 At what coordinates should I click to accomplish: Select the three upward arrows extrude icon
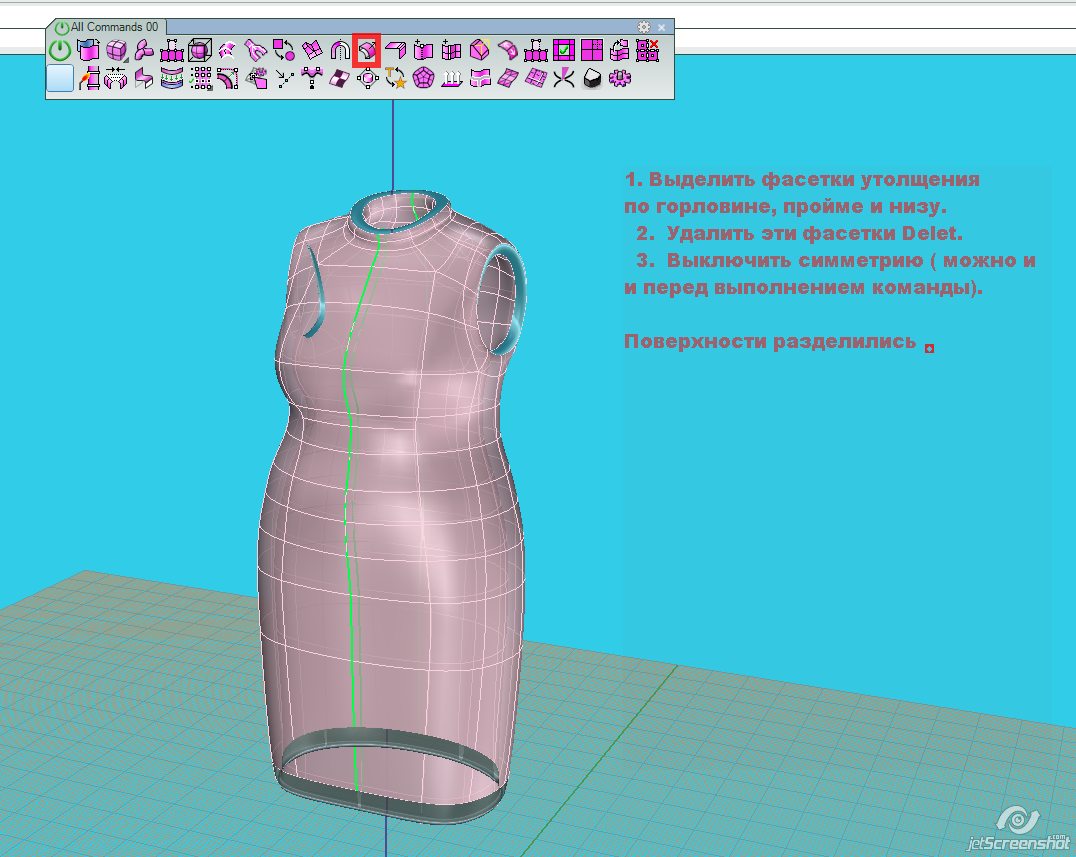click(x=451, y=79)
